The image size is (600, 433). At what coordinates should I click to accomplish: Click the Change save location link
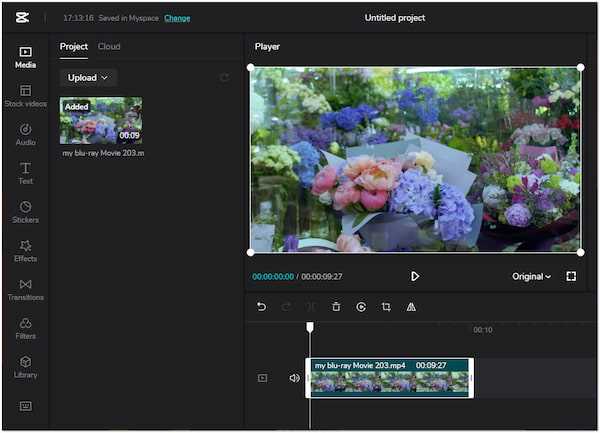[177, 18]
